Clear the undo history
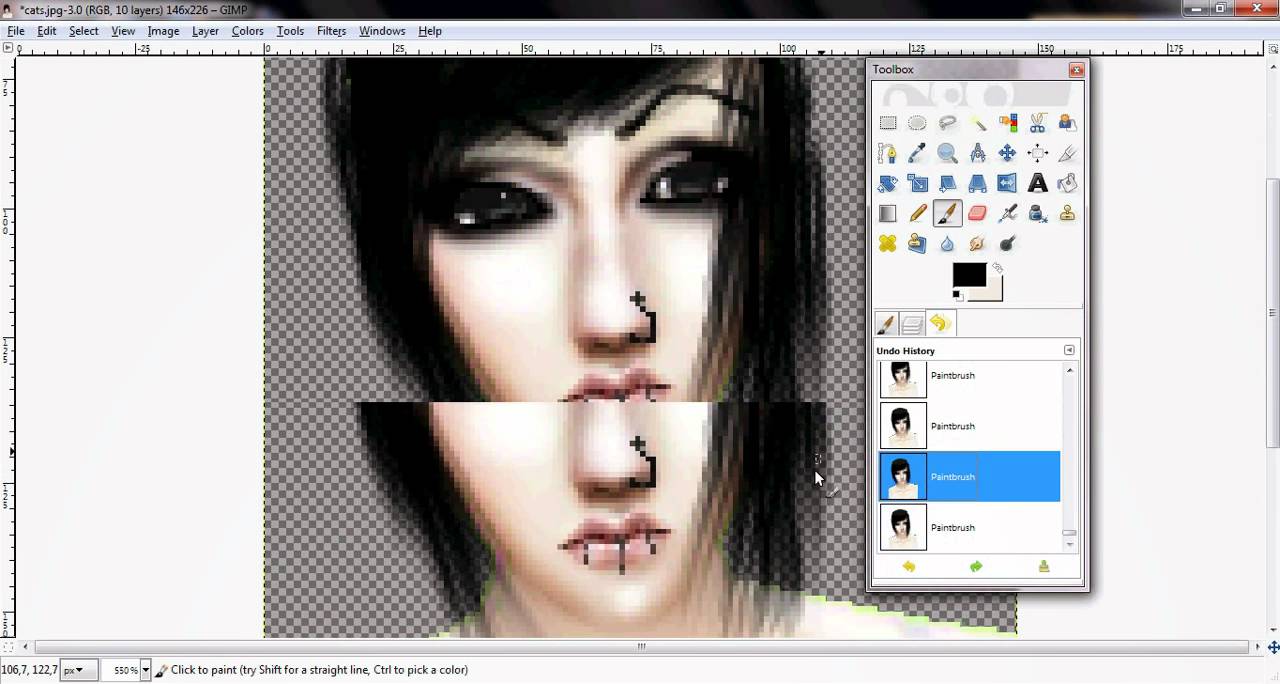The height and width of the screenshot is (684, 1280). 1044,567
